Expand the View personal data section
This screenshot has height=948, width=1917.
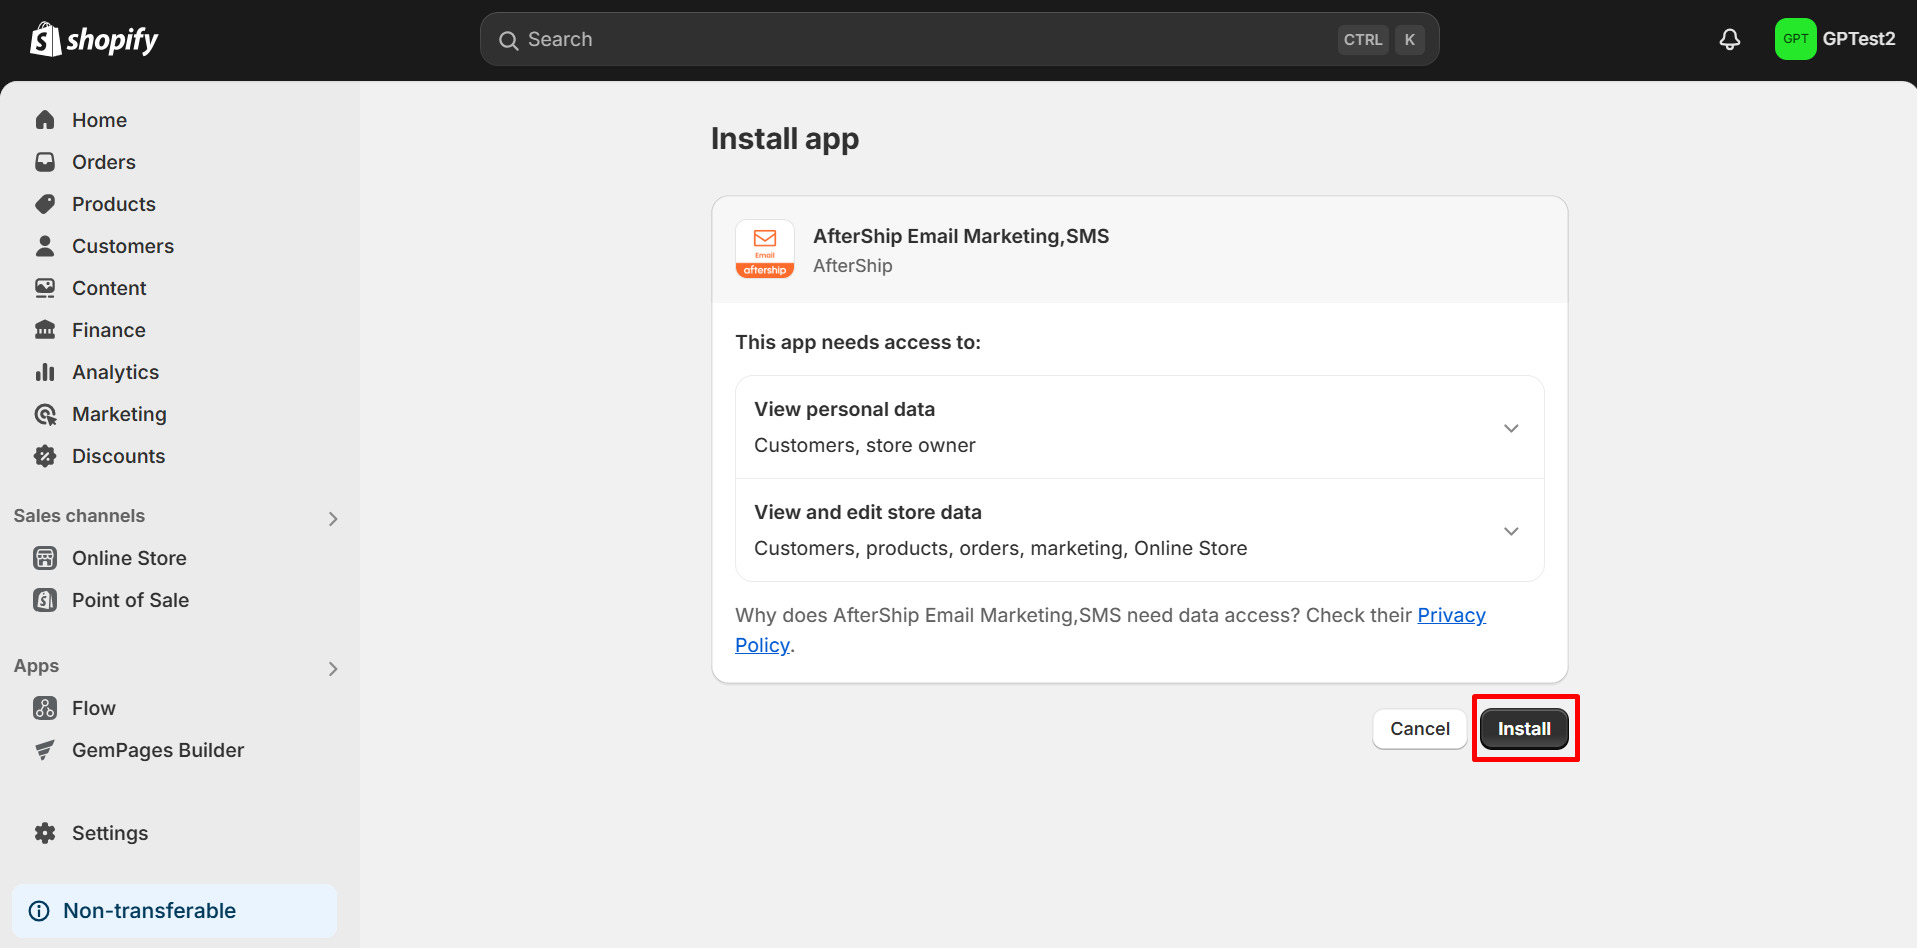click(x=1510, y=428)
